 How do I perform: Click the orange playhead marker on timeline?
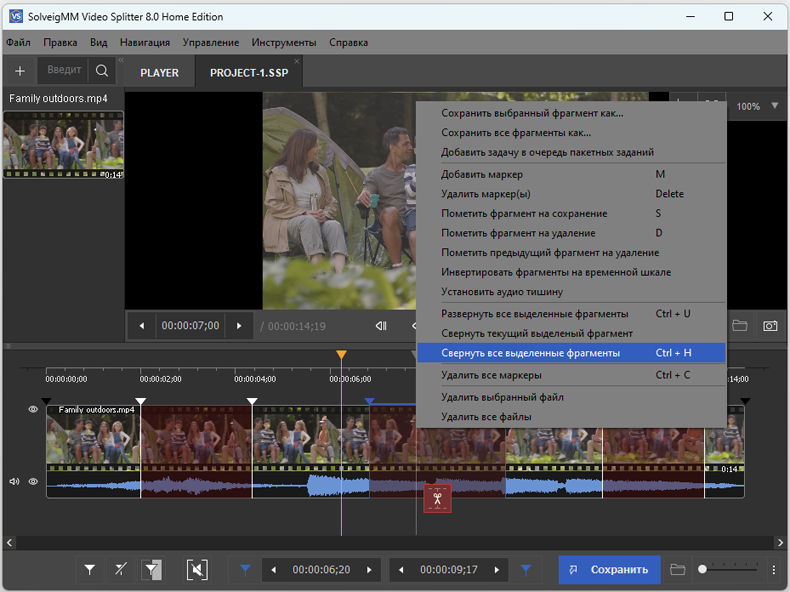[342, 354]
